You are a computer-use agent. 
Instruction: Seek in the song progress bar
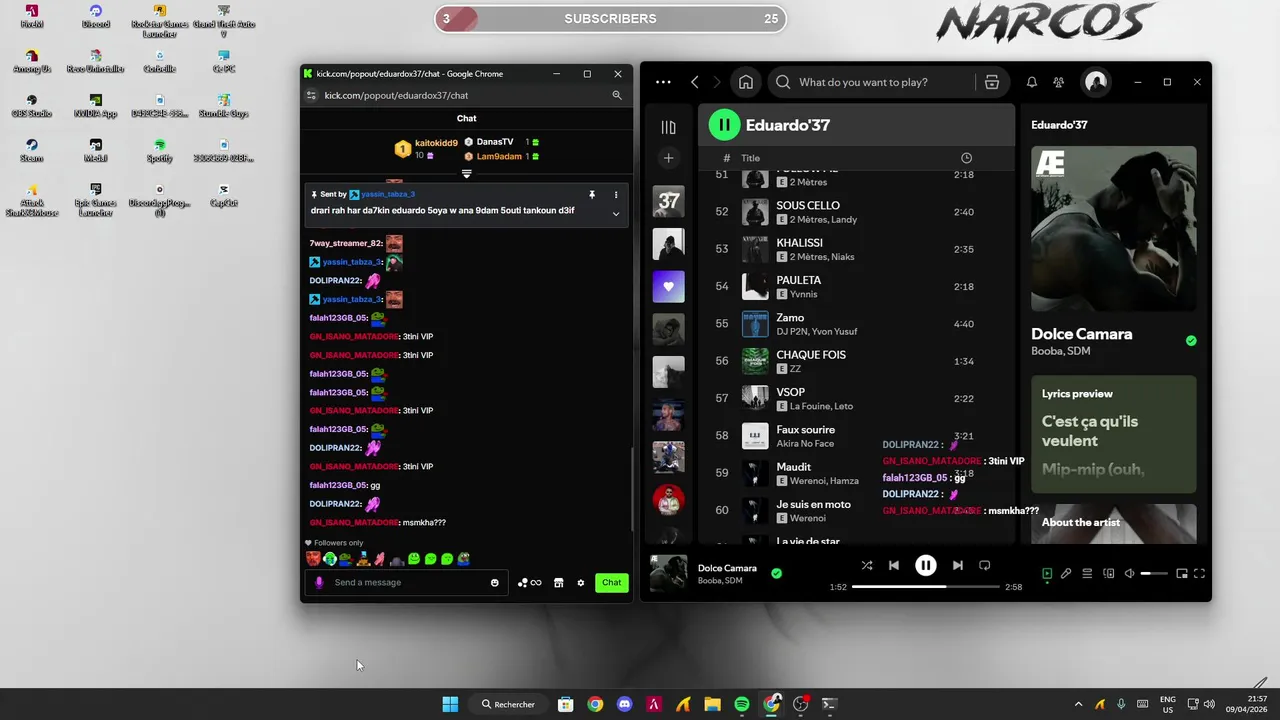(926, 587)
